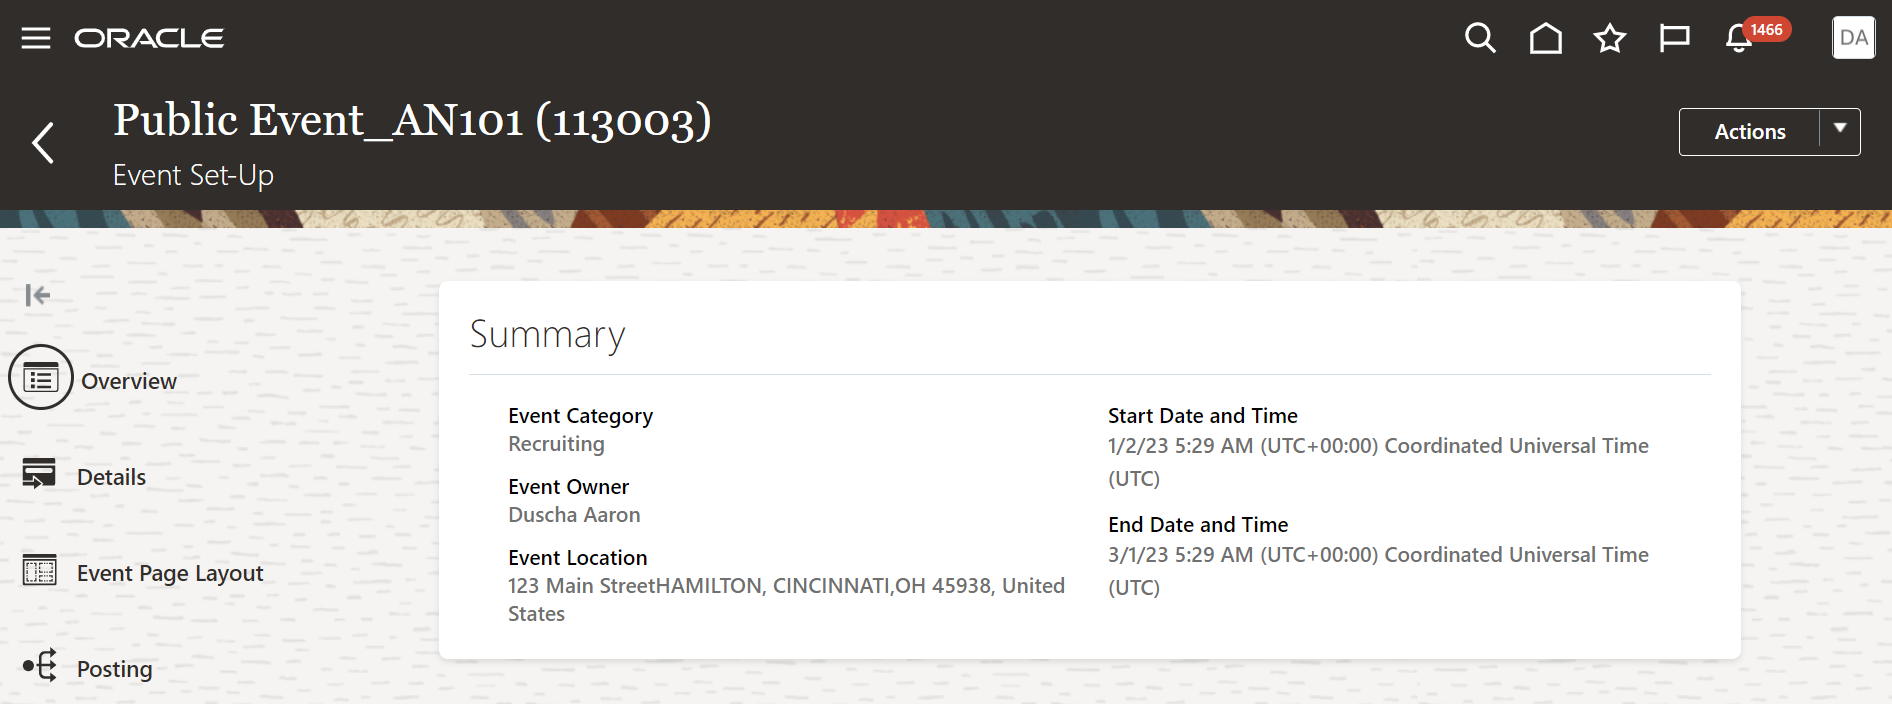1892x704 pixels.
Task: Open the Event Page Layout tab
Action: click(170, 573)
